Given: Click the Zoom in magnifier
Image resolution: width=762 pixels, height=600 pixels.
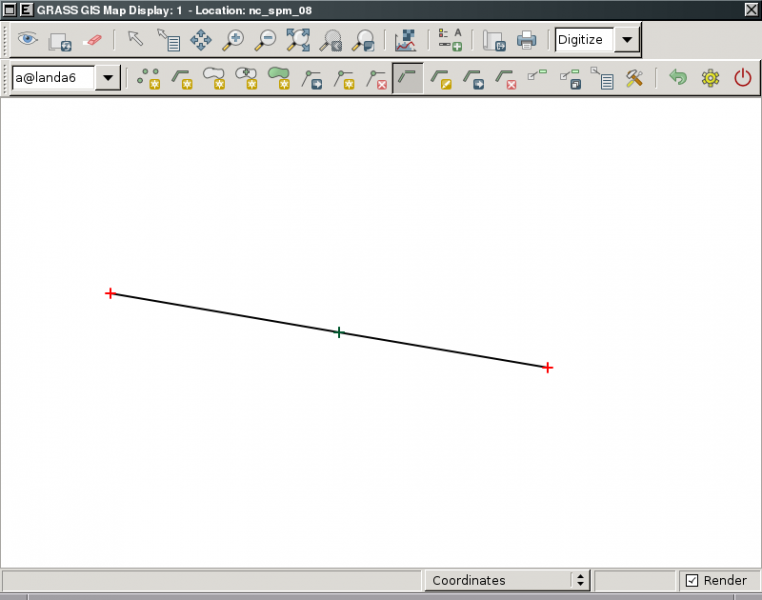Looking at the screenshot, I should pyautogui.click(x=233, y=40).
